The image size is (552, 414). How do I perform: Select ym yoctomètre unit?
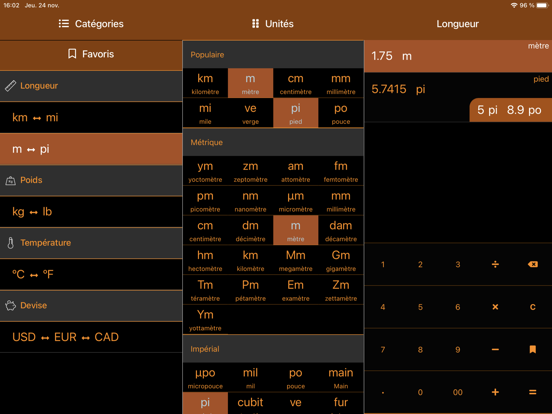point(205,171)
